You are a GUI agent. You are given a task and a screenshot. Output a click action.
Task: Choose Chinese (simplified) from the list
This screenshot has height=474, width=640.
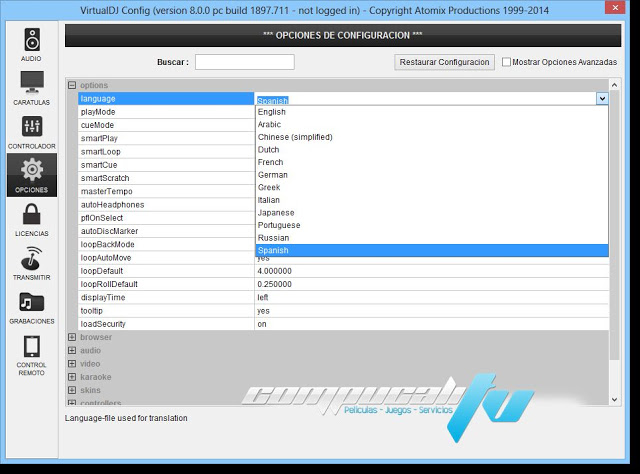(x=432, y=137)
